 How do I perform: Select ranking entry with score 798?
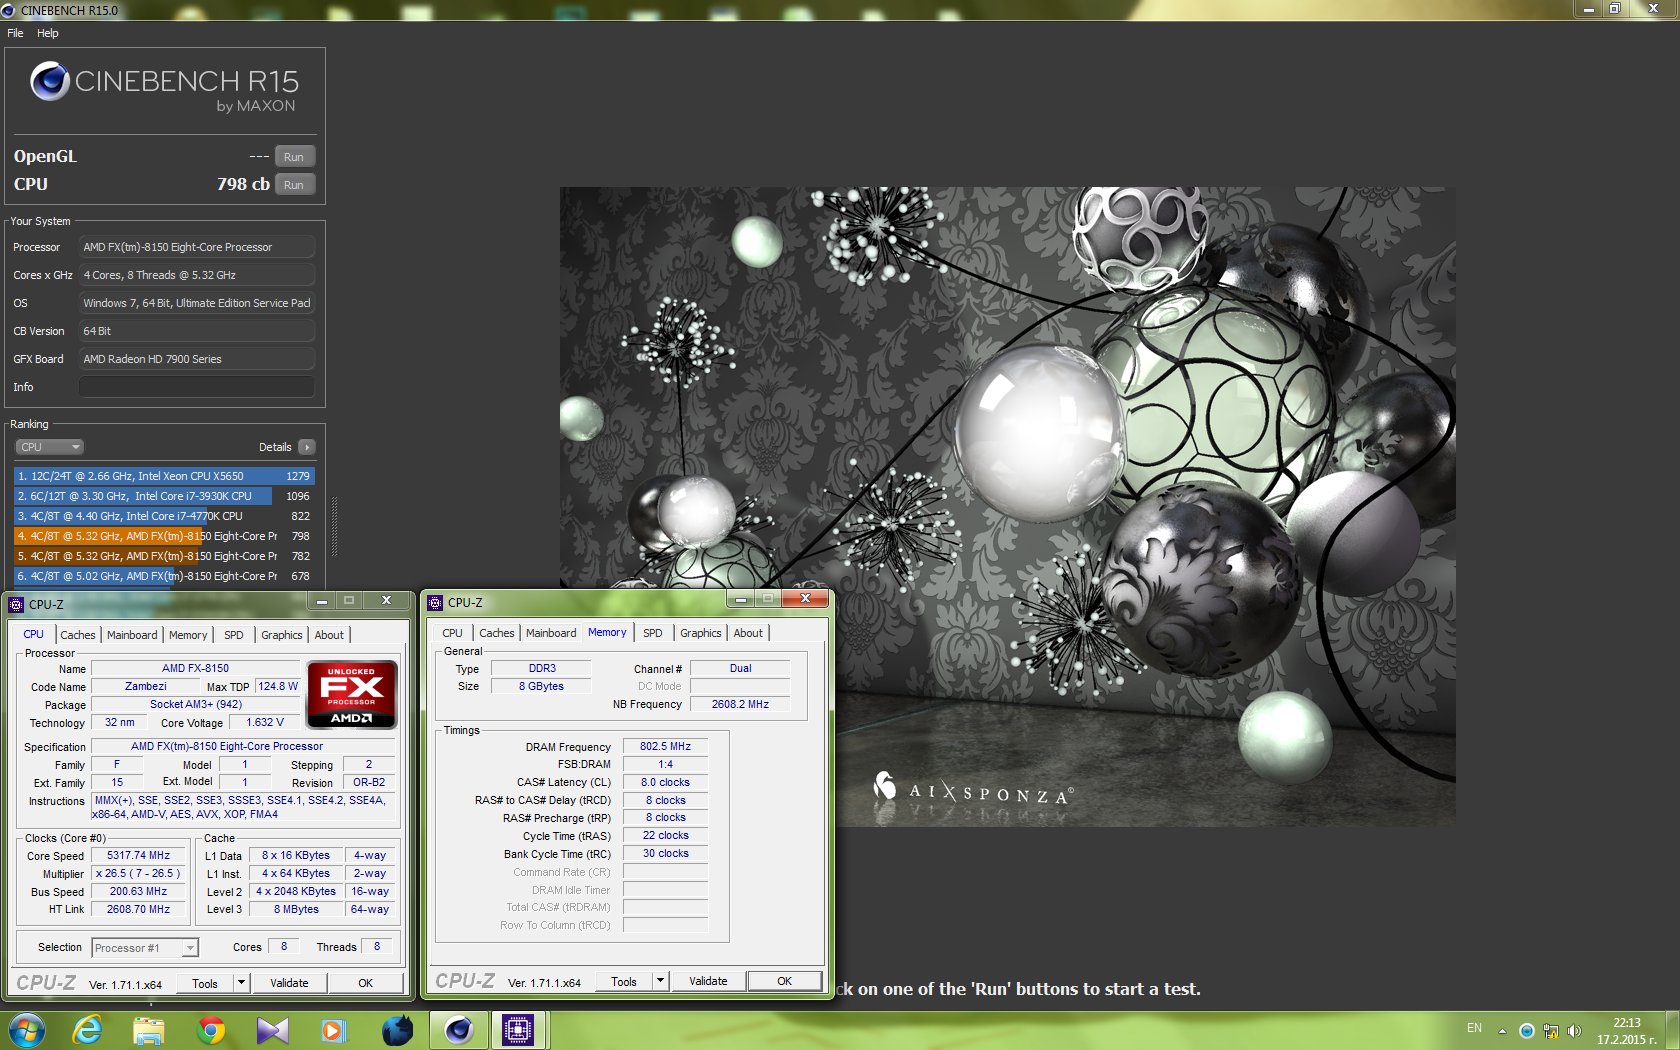tap(164, 536)
